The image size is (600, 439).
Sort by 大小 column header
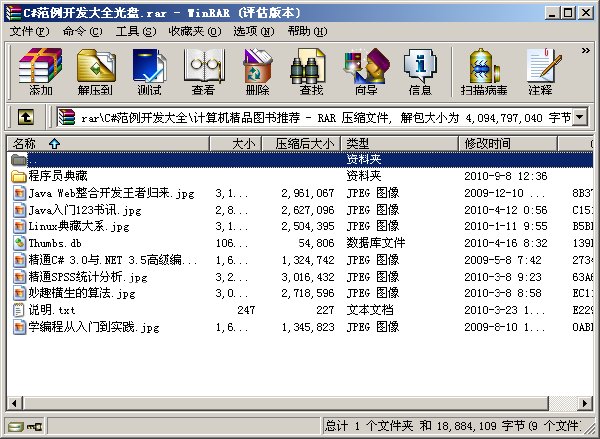click(235, 144)
